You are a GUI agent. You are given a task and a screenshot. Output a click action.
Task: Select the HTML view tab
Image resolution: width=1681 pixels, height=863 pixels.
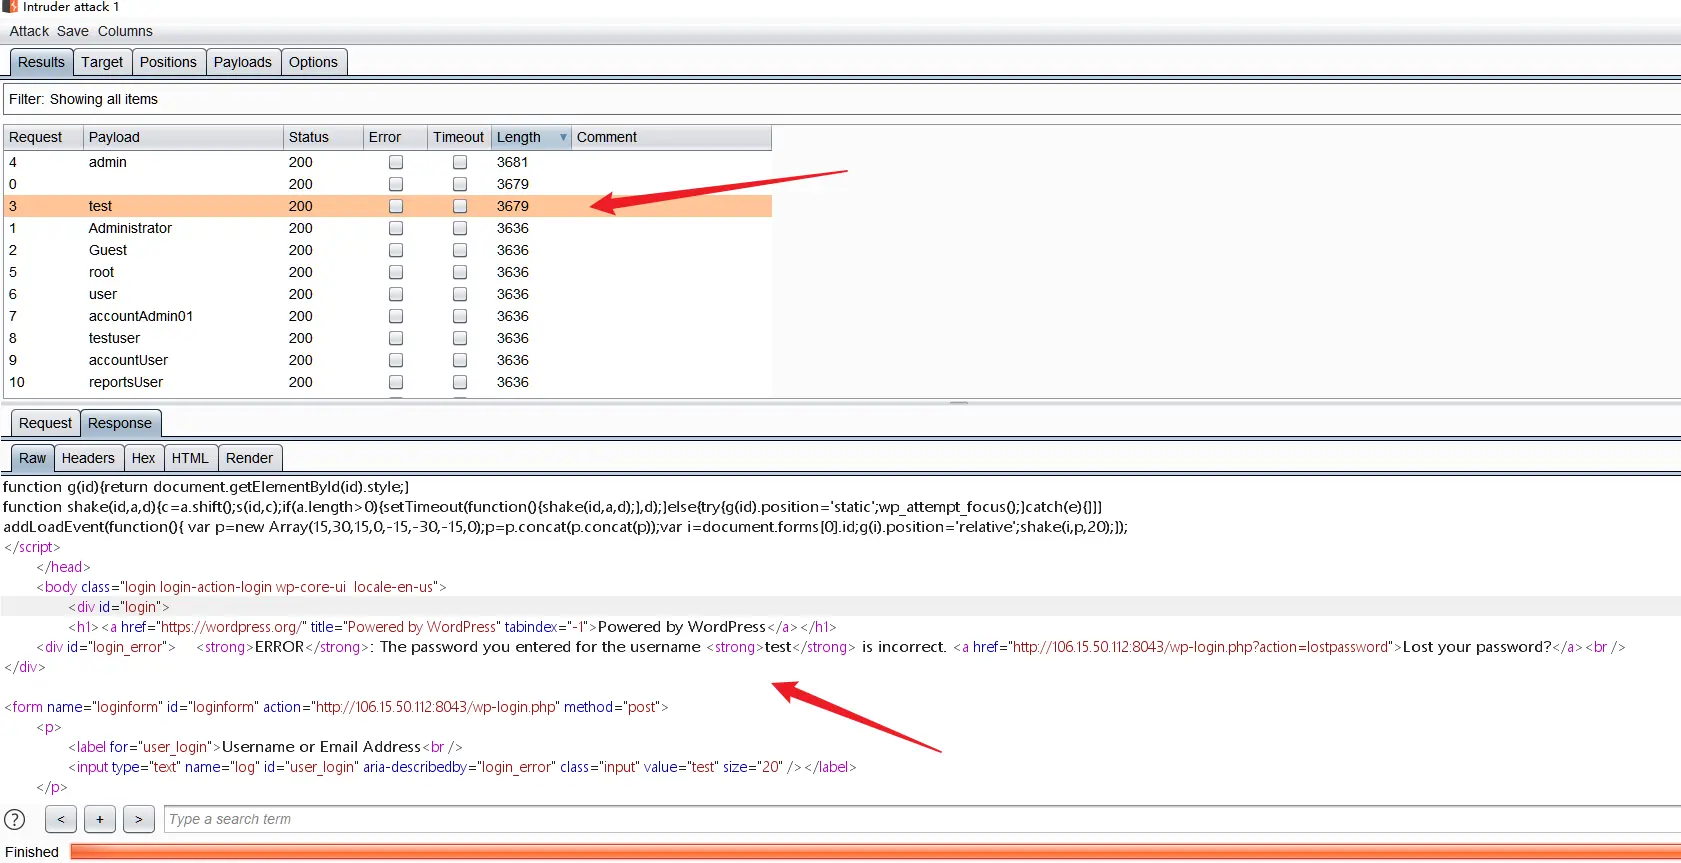[x=190, y=458]
